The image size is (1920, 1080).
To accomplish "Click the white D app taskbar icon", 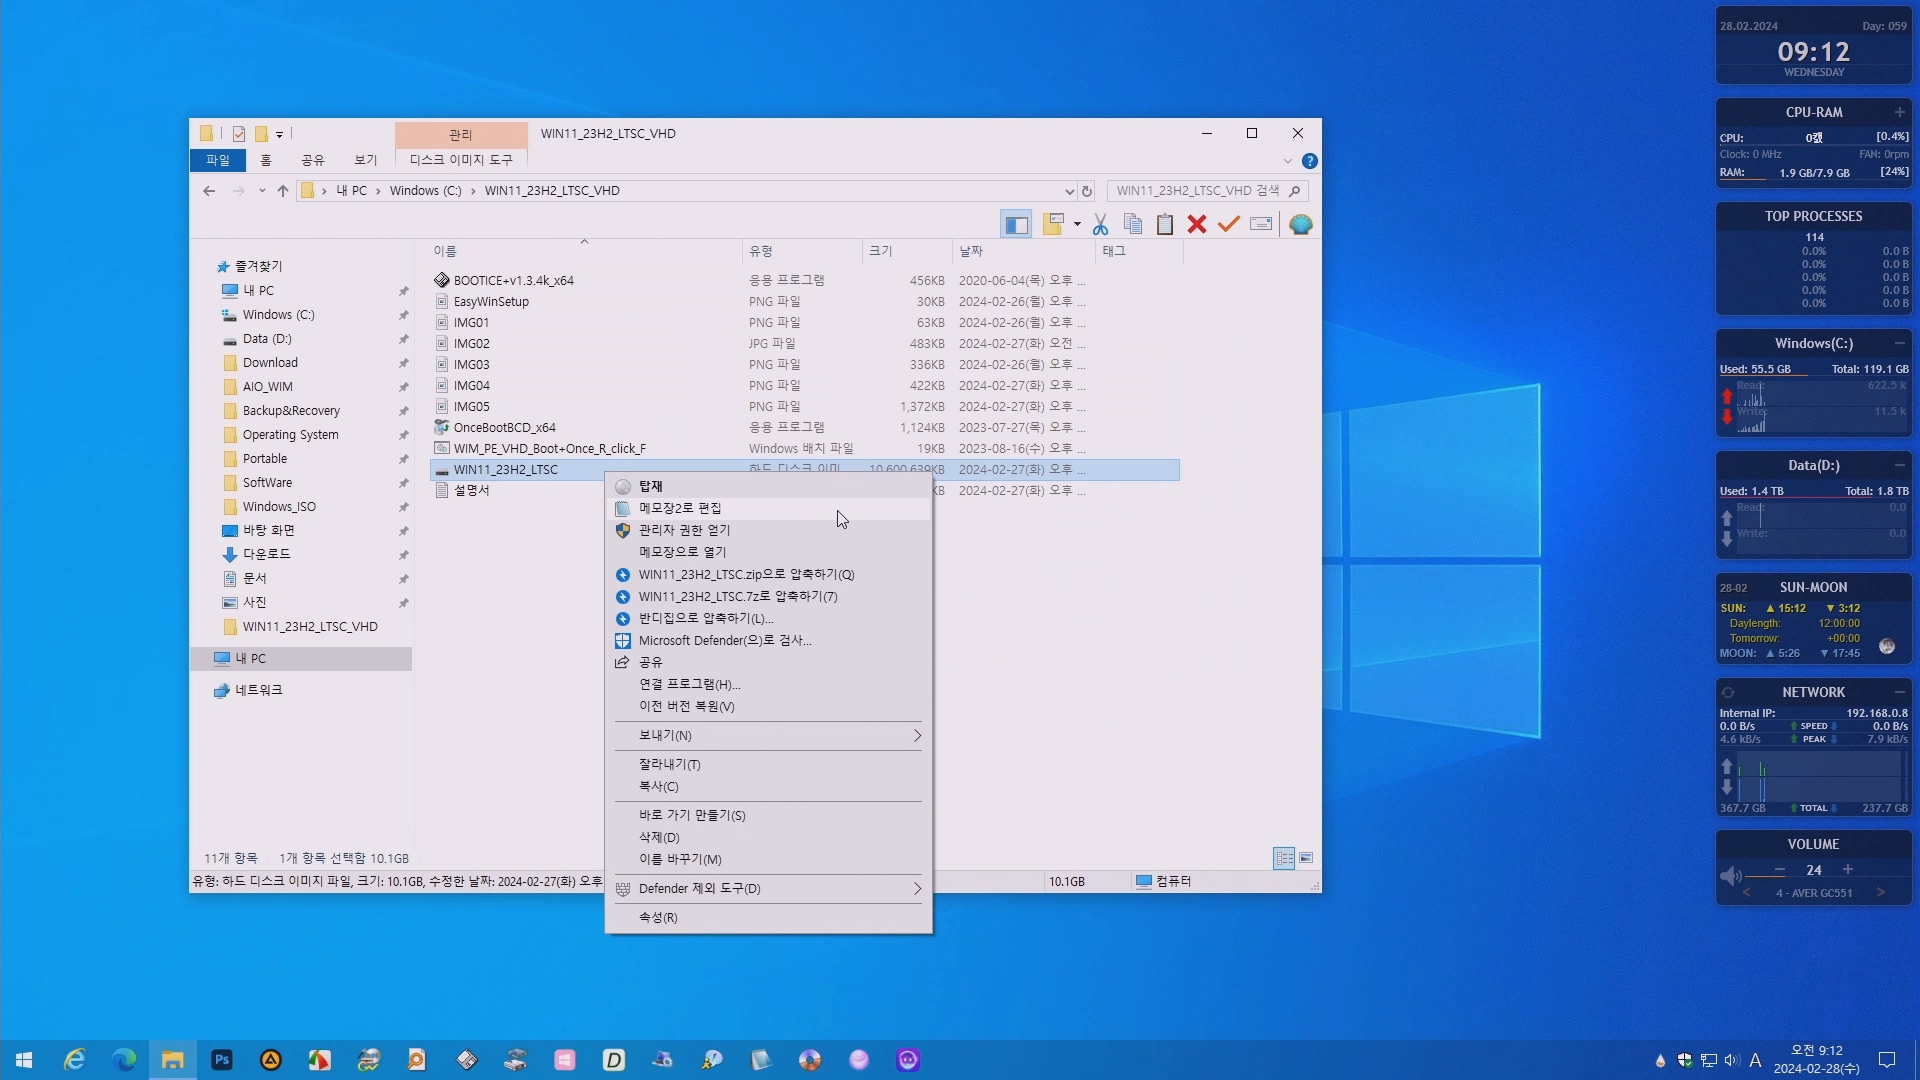I will [614, 1060].
